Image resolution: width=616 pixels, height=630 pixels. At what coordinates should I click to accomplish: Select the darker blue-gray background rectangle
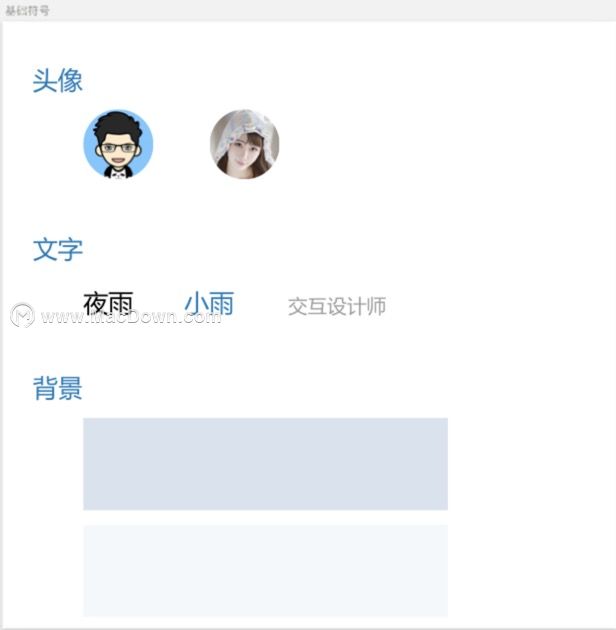266,464
